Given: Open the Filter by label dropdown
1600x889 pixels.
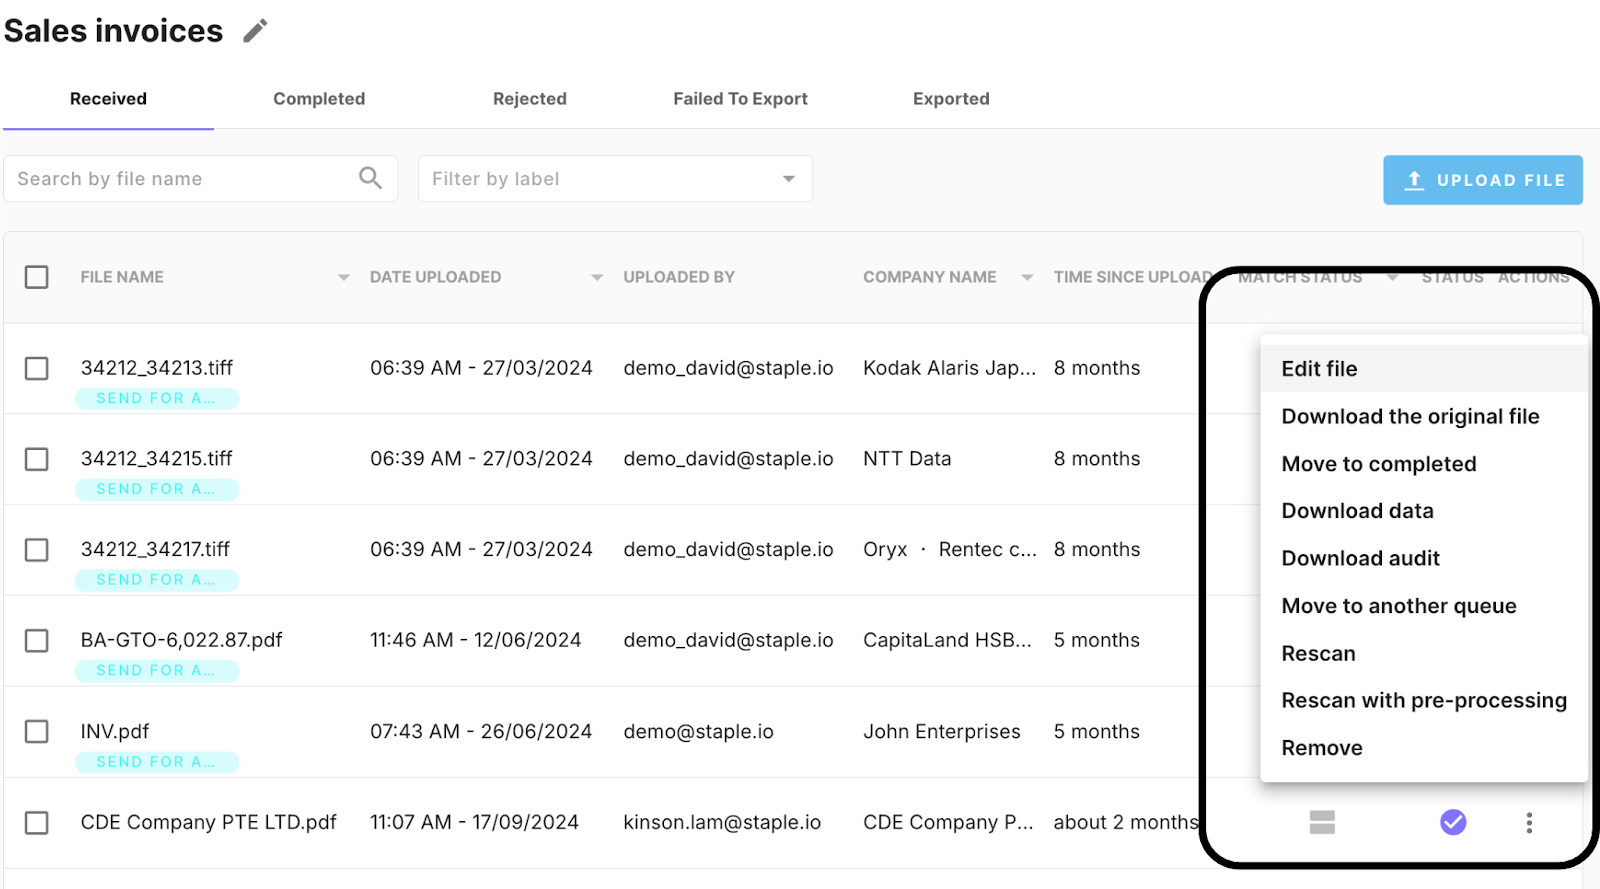Looking at the screenshot, I should point(615,179).
